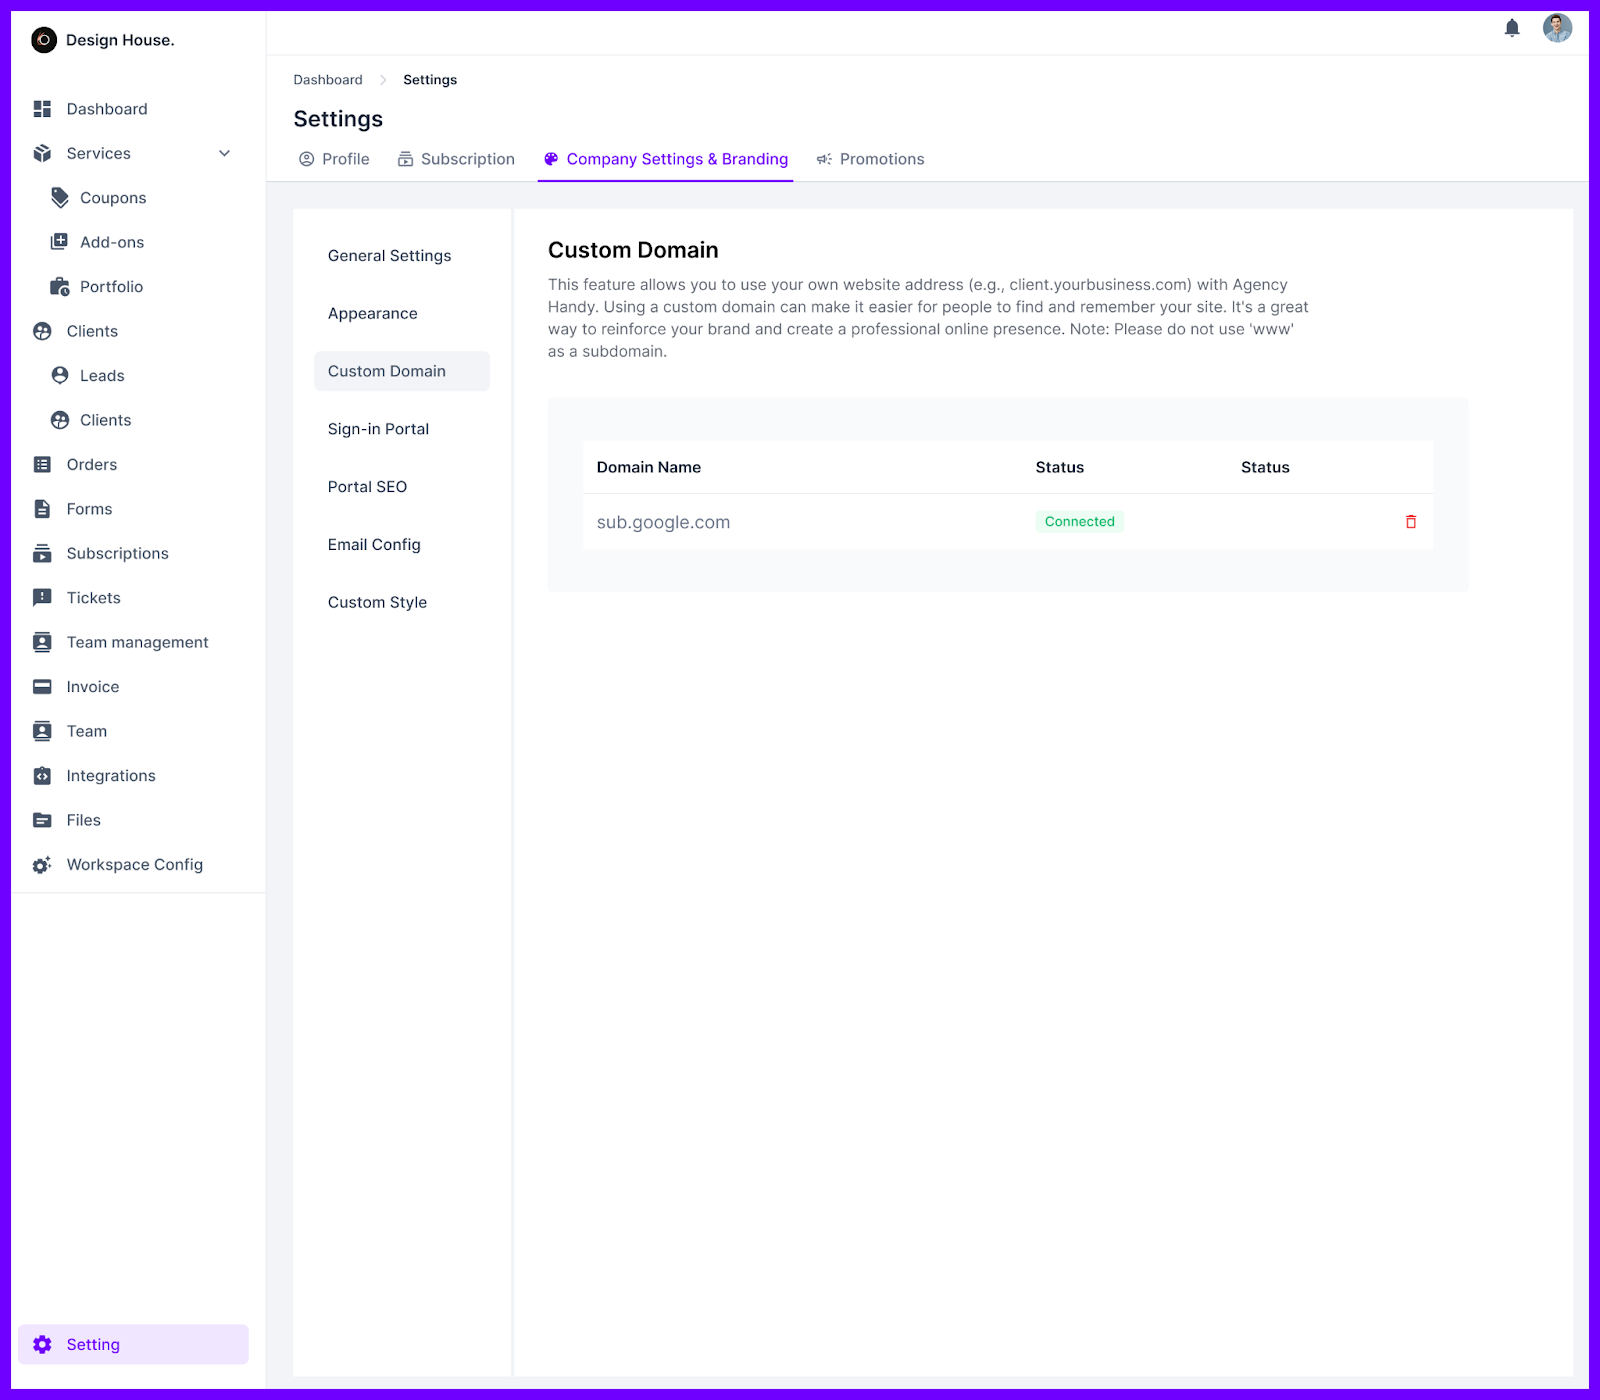Select Appearance in the settings menu

[372, 313]
